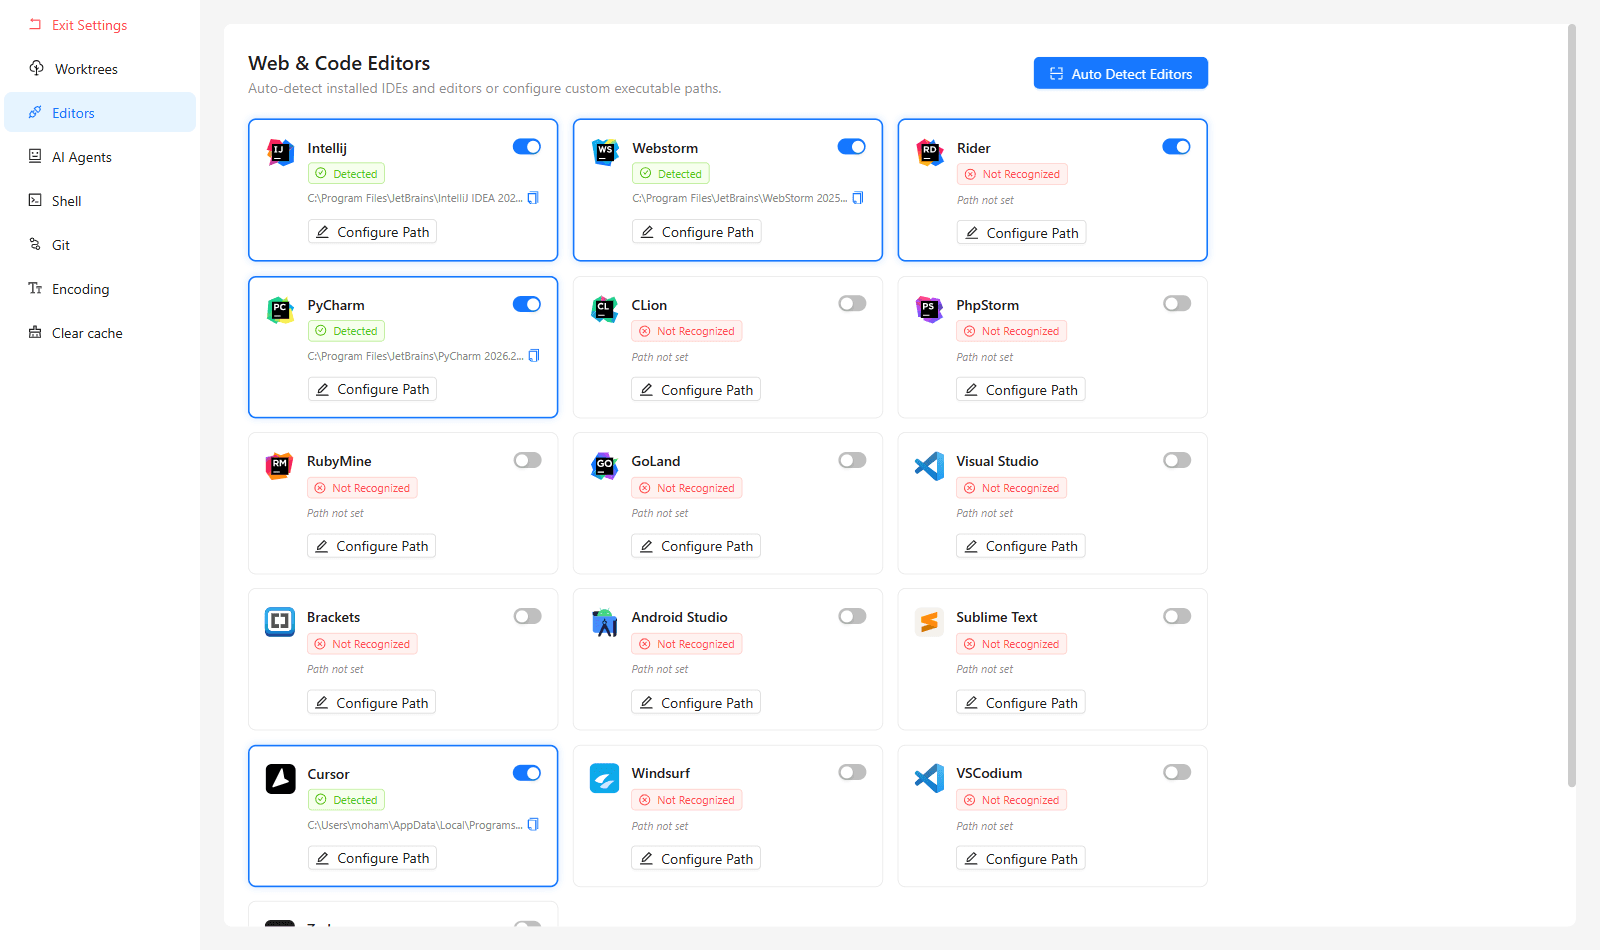The width and height of the screenshot is (1600, 950).
Task: Disable the IntelliJ editor toggle
Action: 527,147
